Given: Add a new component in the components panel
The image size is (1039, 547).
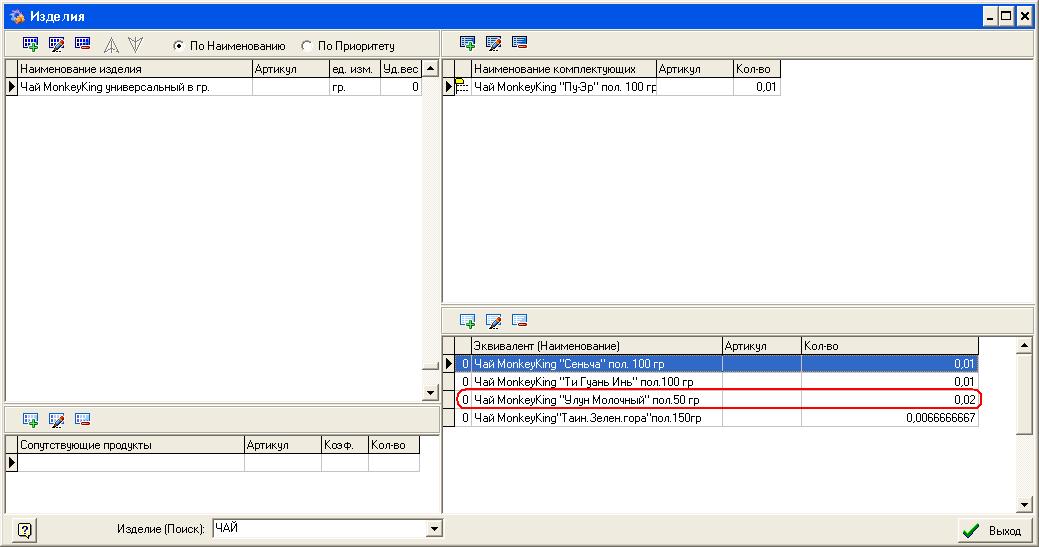Looking at the screenshot, I should (x=467, y=43).
